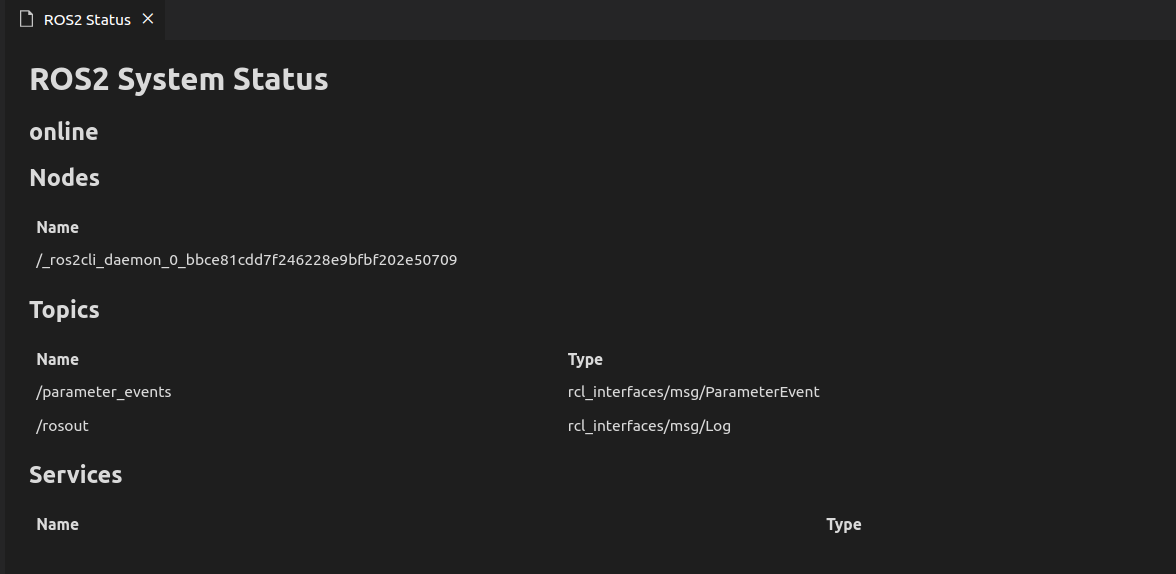Click the Type header in Services table
The height and width of the screenshot is (574, 1176).
(x=844, y=524)
